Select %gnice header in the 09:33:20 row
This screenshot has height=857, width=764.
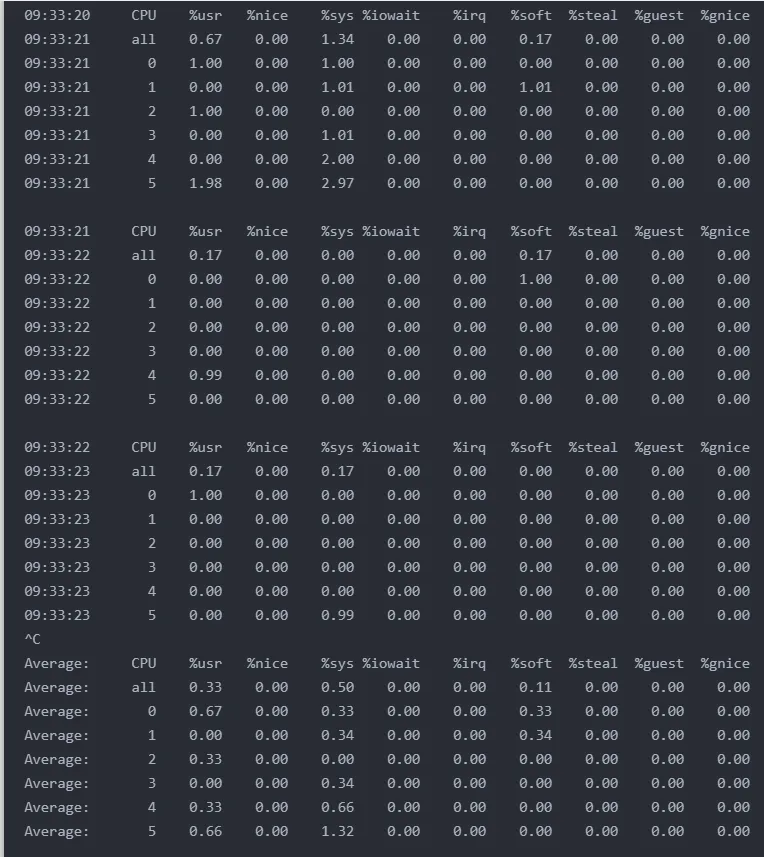(x=725, y=15)
